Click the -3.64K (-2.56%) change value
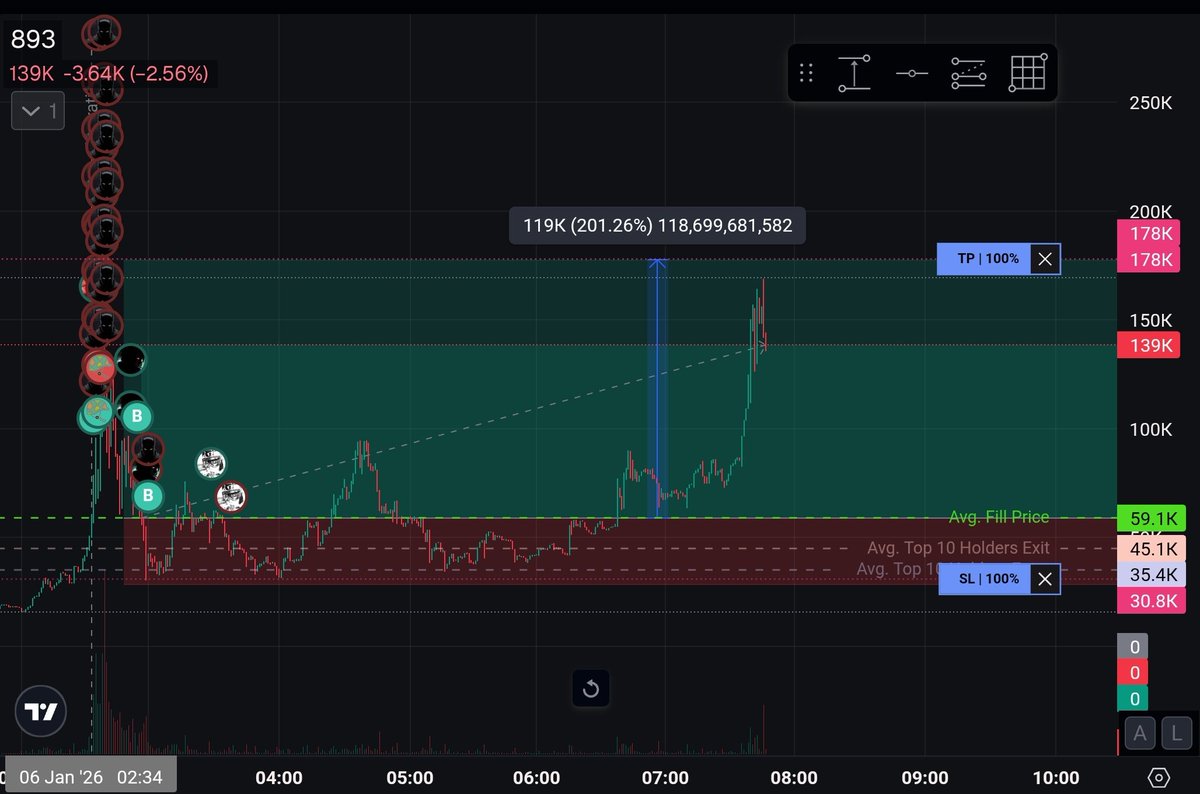1200x794 pixels. point(135,73)
